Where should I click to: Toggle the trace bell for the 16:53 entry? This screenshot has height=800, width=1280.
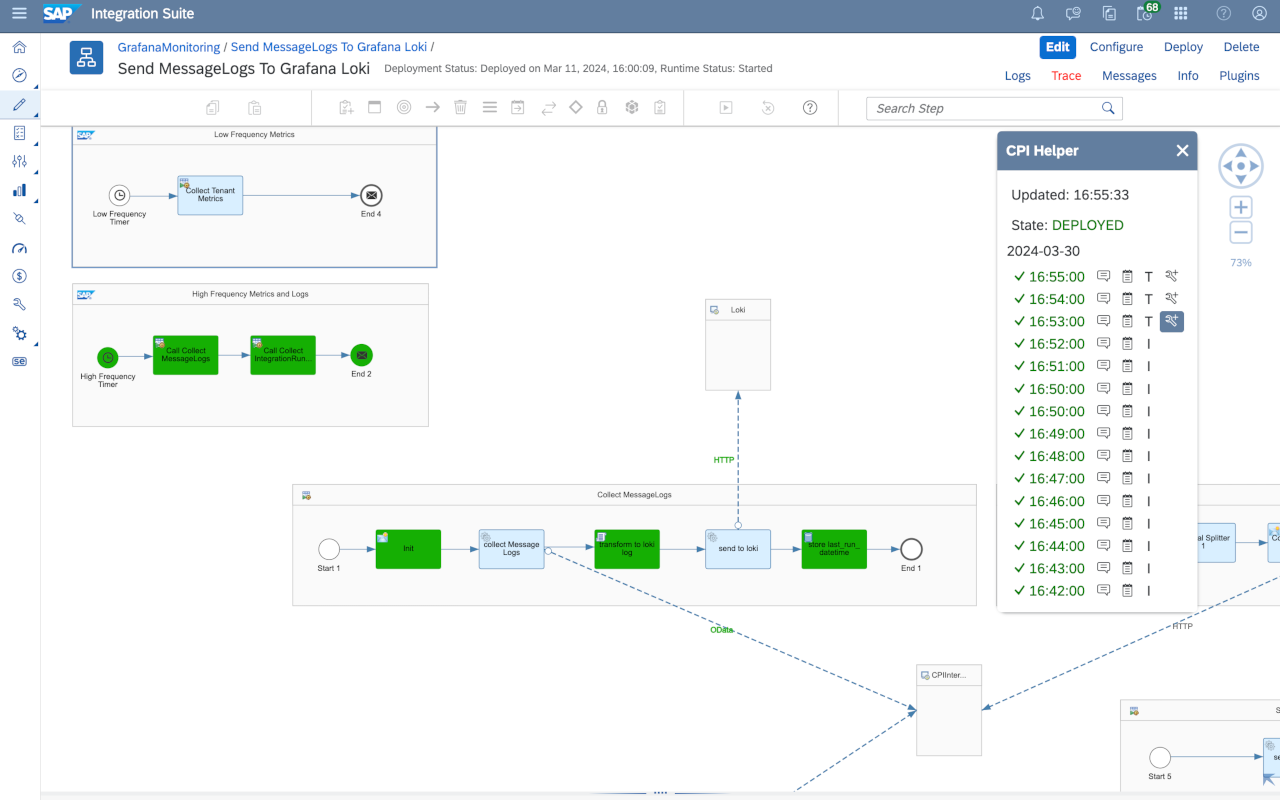click(x=1172, y=321)
